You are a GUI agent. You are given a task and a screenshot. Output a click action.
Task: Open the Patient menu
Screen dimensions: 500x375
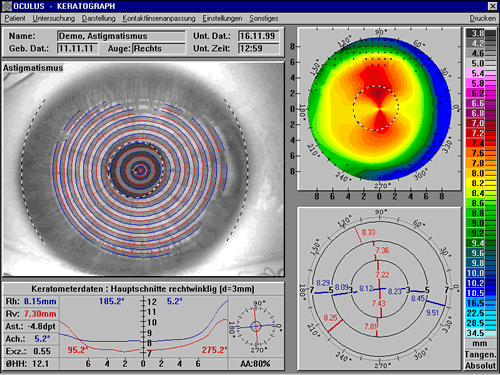15,18
